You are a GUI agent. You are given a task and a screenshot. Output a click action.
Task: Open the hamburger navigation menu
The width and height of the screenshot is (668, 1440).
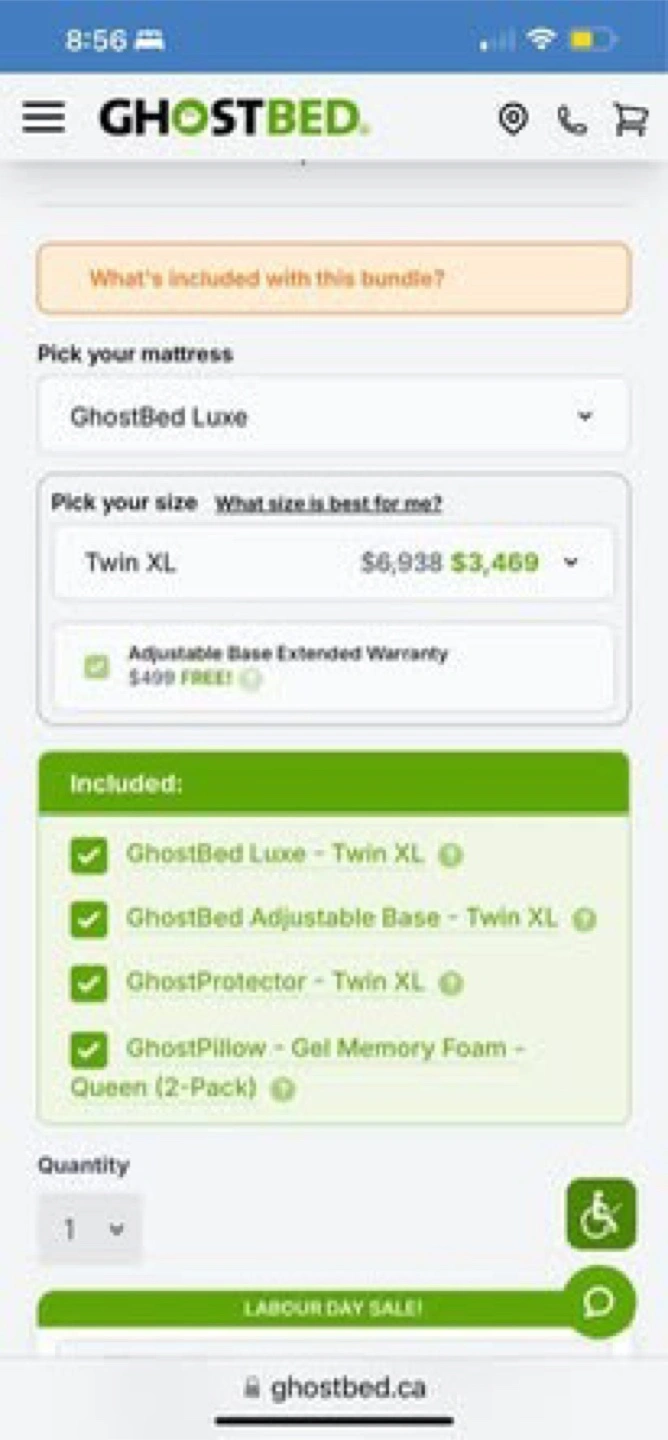pyautogui.click(x=43, y=118)
